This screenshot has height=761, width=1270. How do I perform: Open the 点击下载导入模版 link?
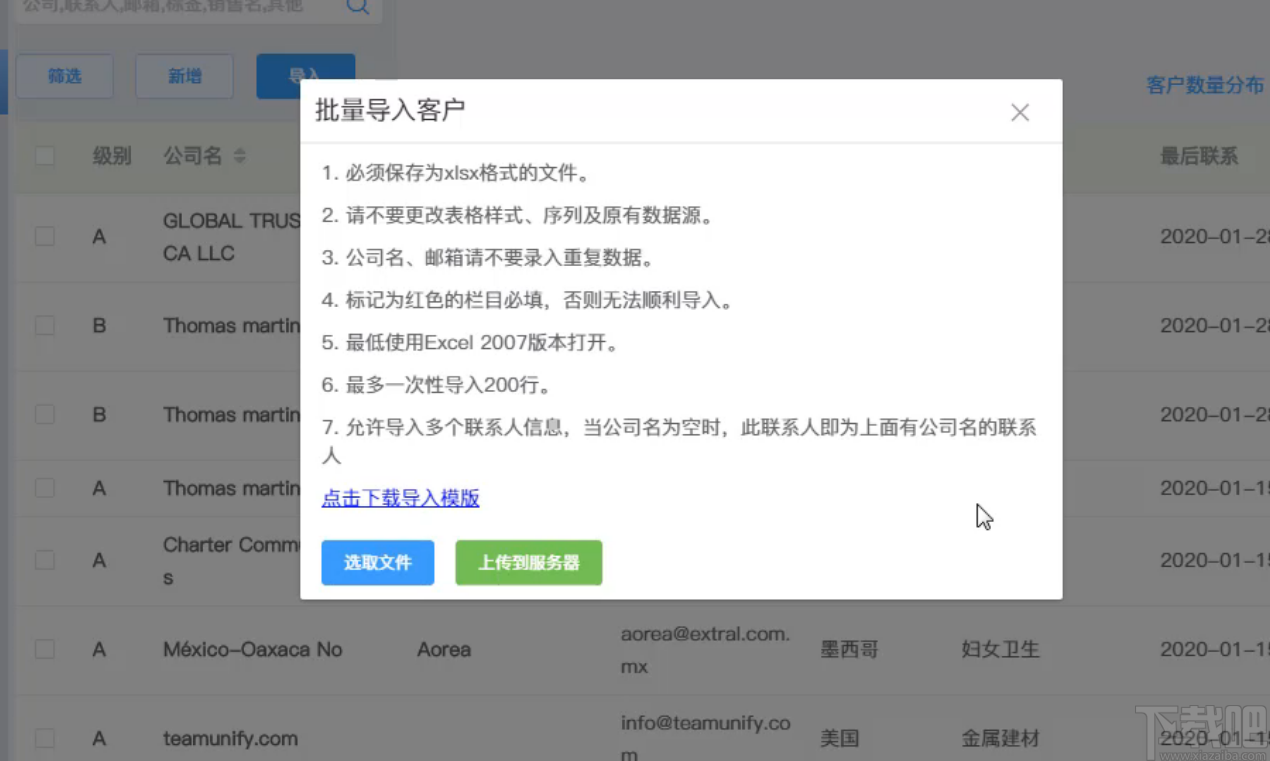(x=399, y=498)
